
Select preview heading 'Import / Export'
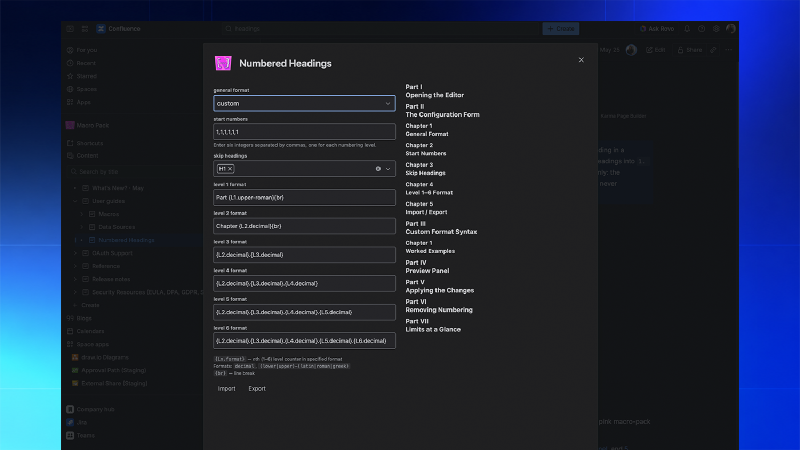(426, 212)
